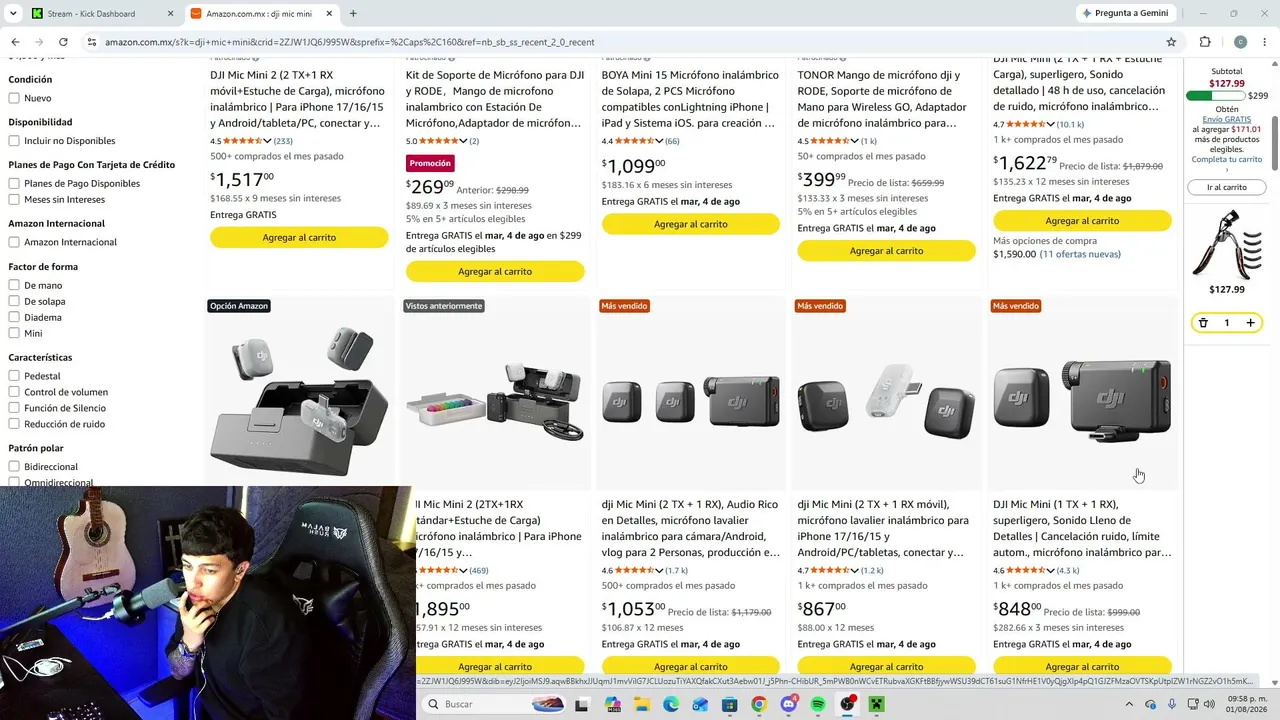
Task: Close the Amazon.com.mx tab
Action: click(x=328, y=14)
